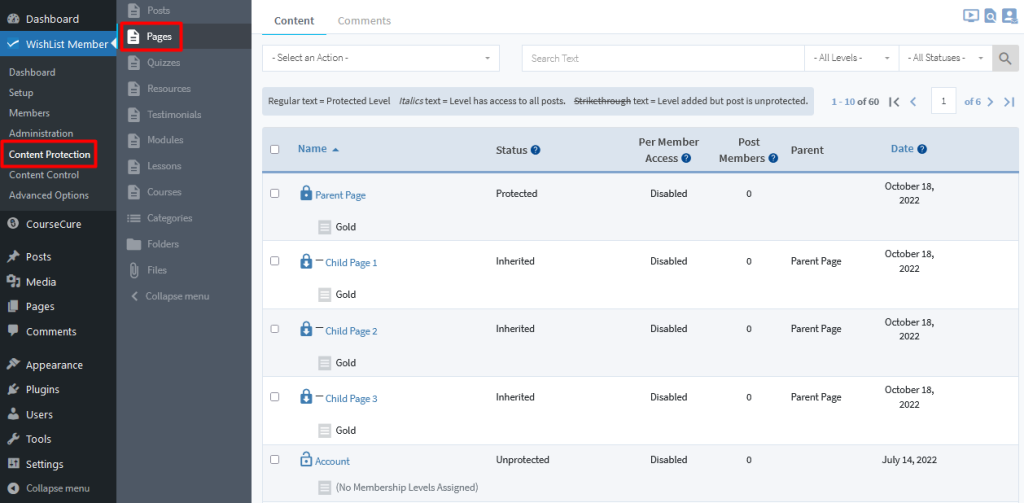Image resolution: width=1024 pixels, height=503 pixels.
Task: Open Advanced Options in WishList Member menu
Action: (x=49, y=195)
